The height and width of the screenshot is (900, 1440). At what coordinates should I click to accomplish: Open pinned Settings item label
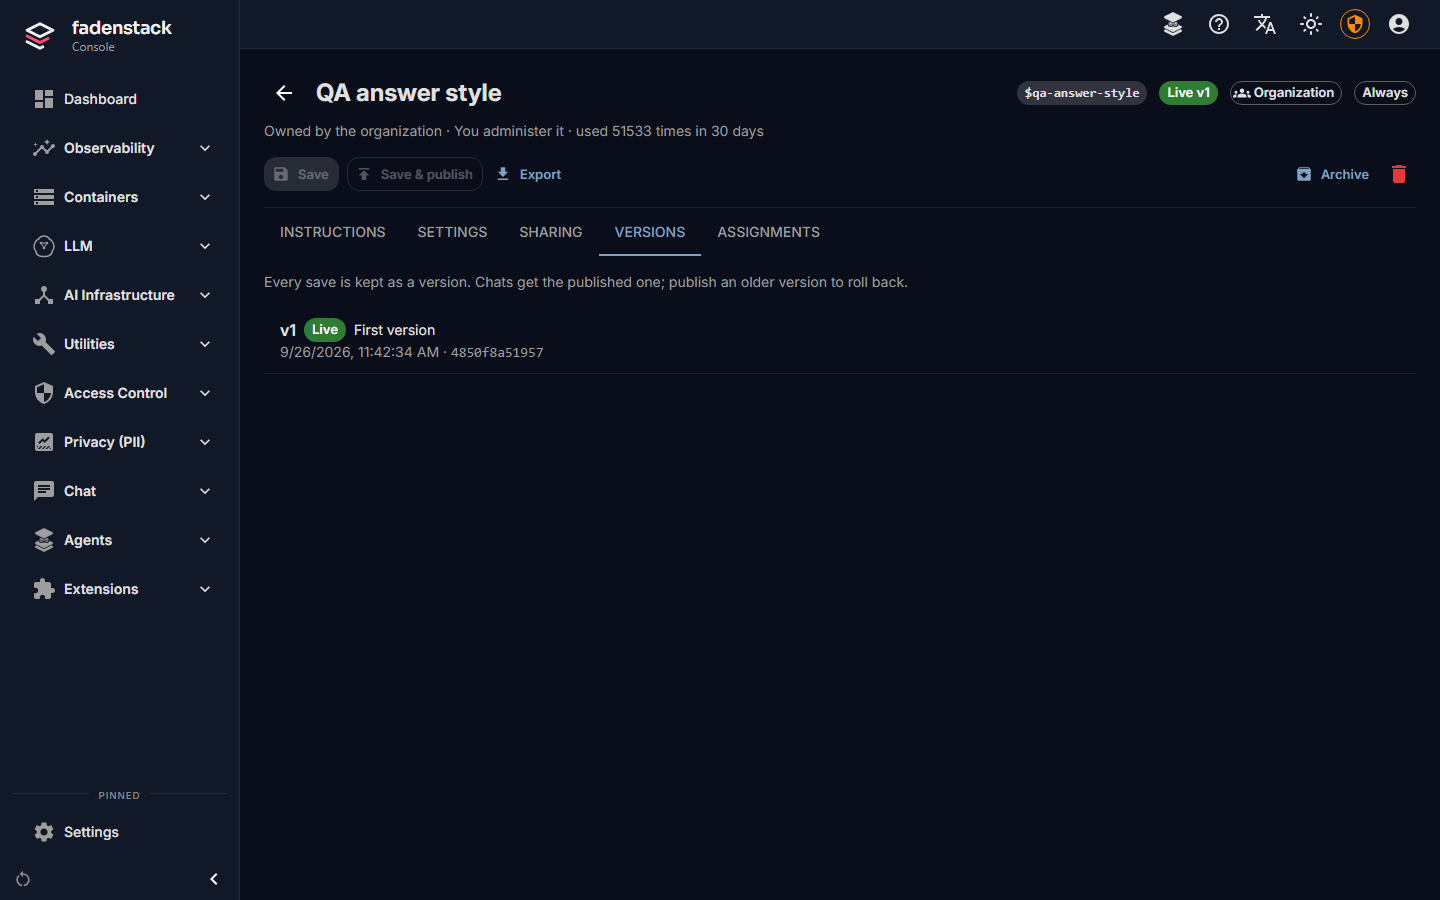[91, 832]
